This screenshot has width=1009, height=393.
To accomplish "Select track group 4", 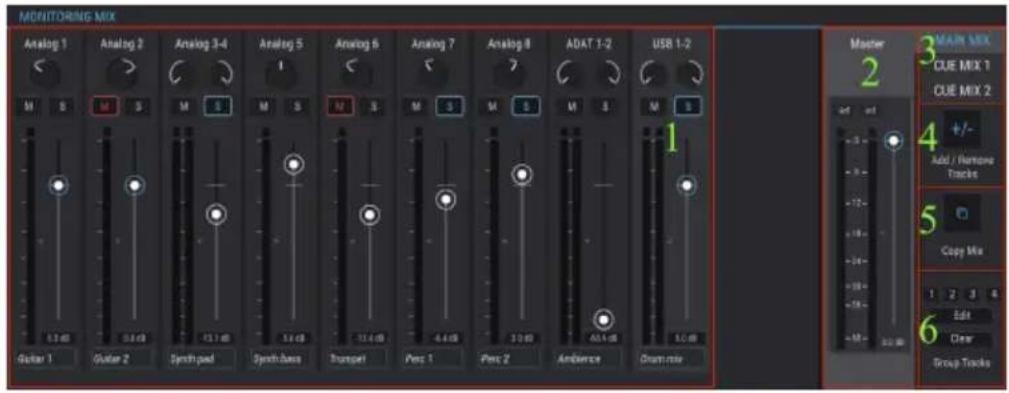I will pyautogui.click(x=994, y=294).
